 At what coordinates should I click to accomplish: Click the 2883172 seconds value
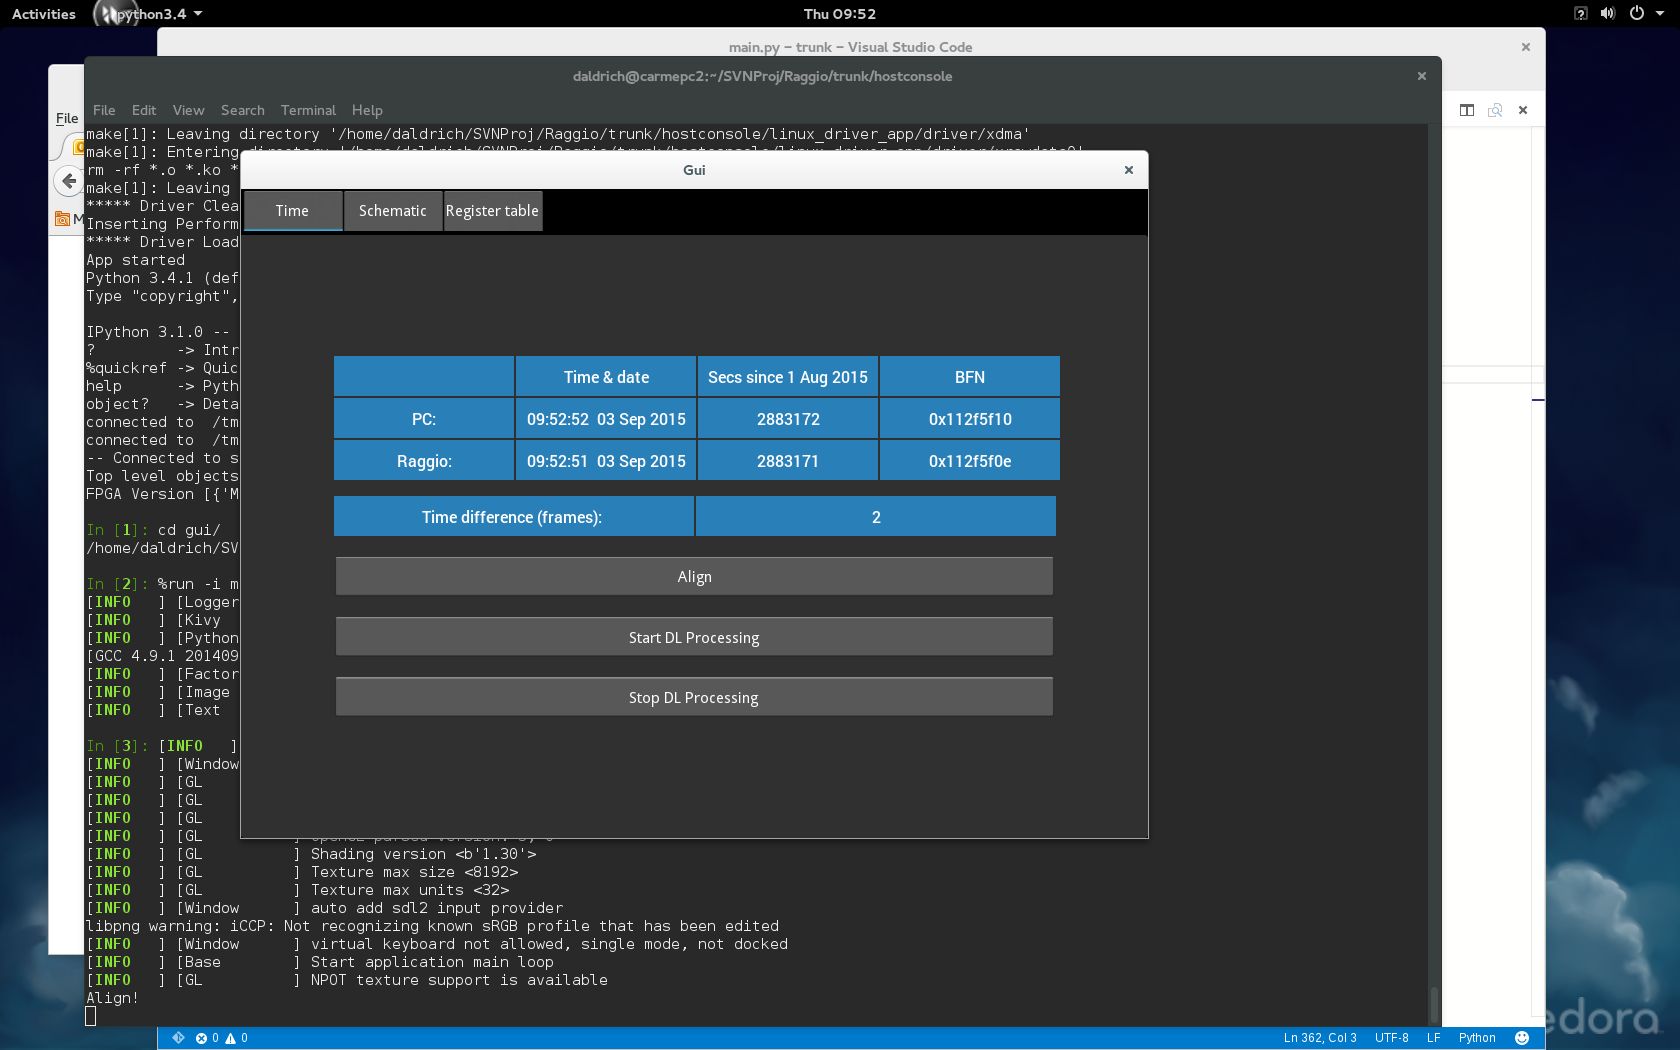pyautogui.click(x=788, y=419)
